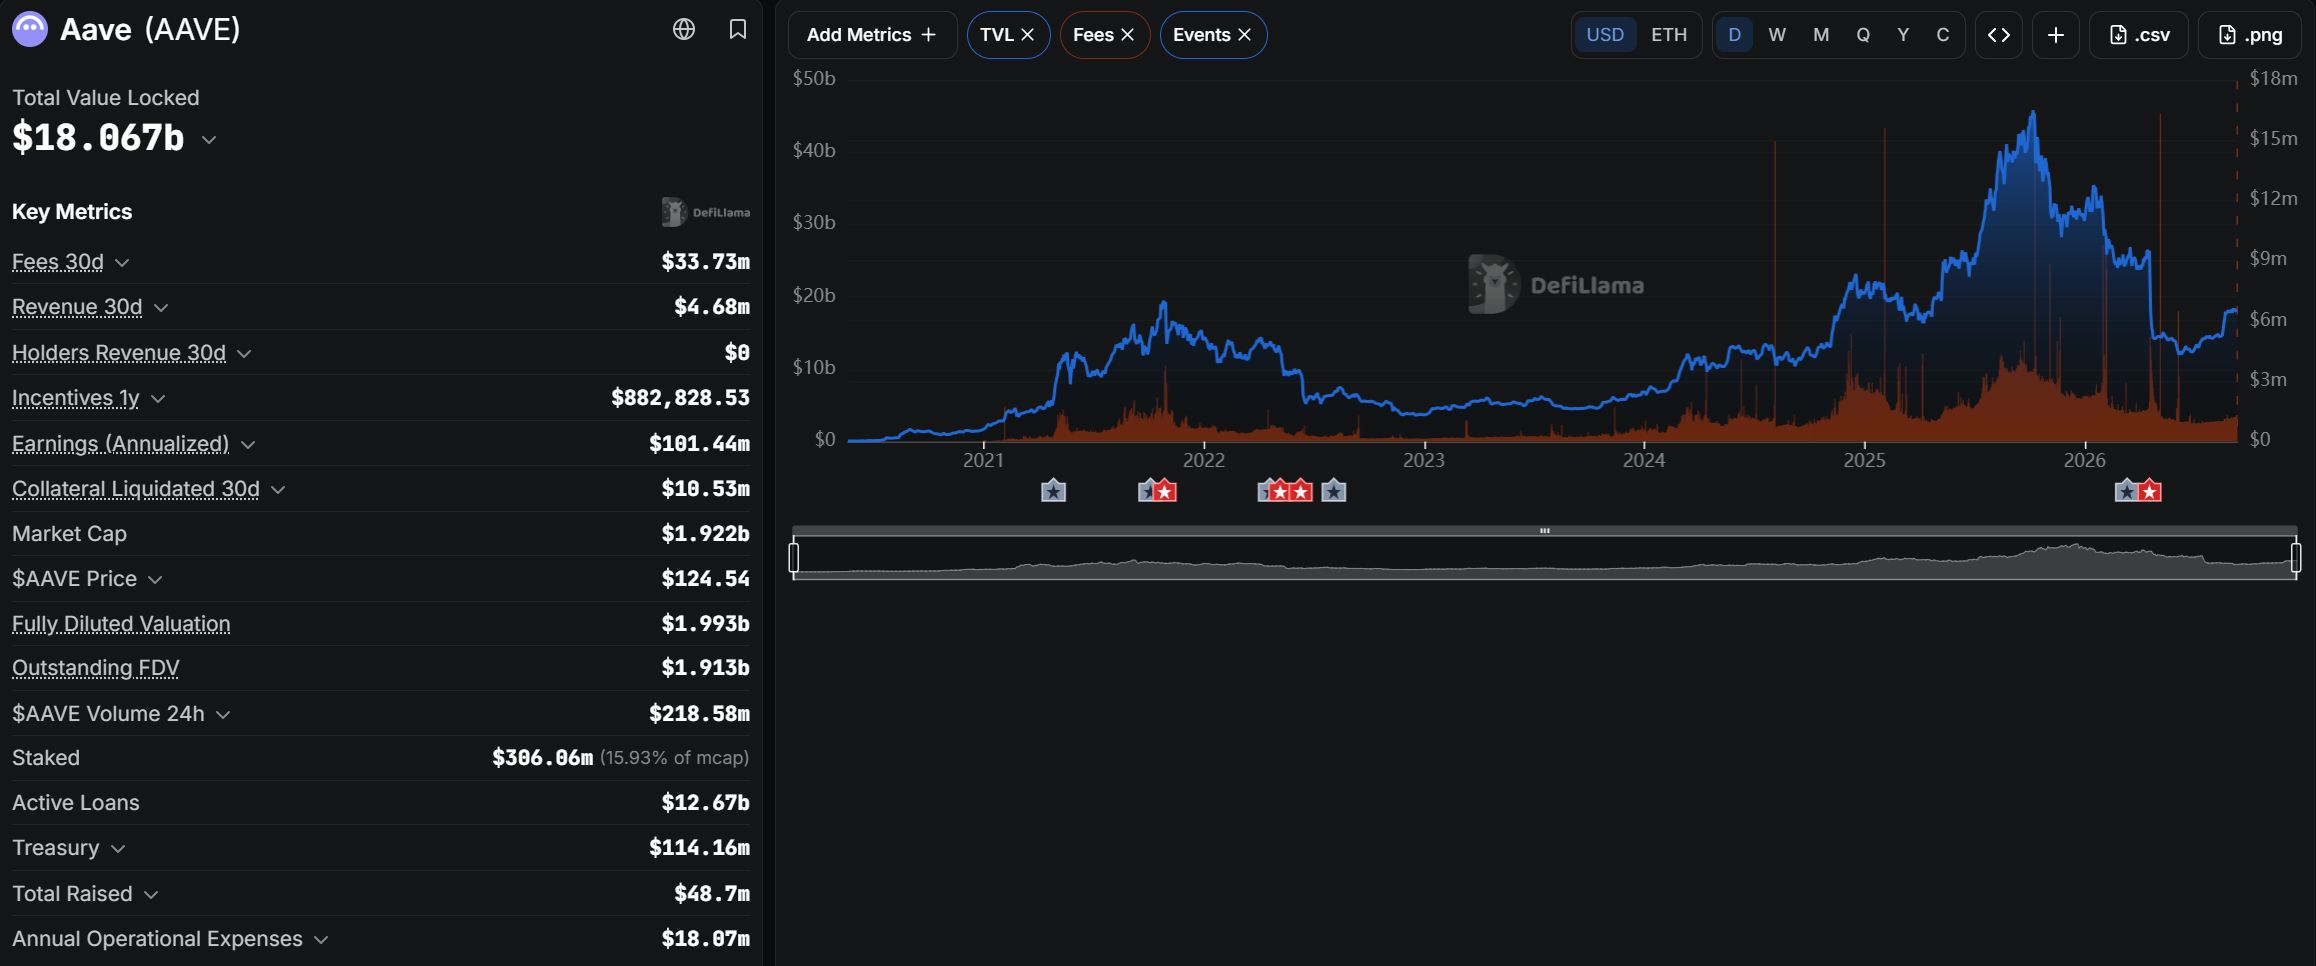Switch chart denomination to USD

click(1605, 35)
